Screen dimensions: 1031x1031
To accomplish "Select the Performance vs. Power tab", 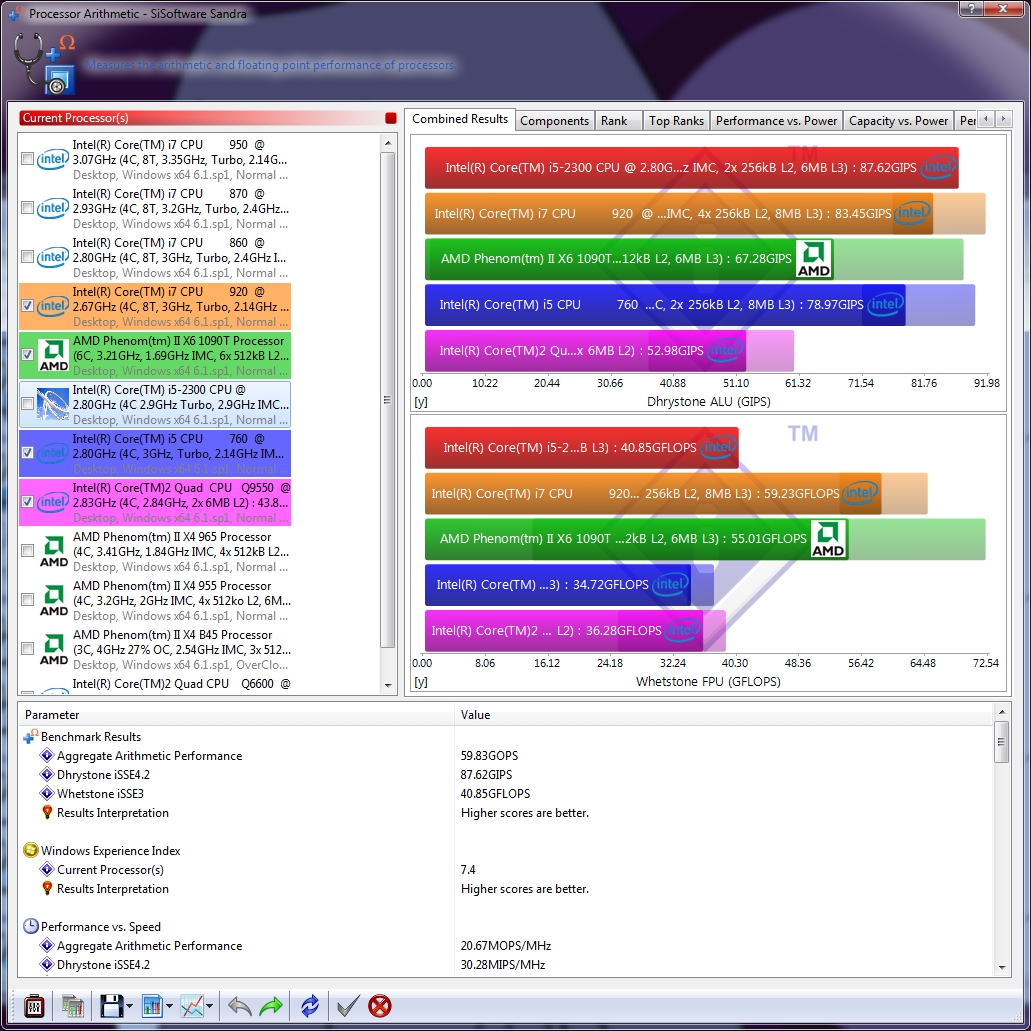I will pyautogui.click(x=776, y=121).
